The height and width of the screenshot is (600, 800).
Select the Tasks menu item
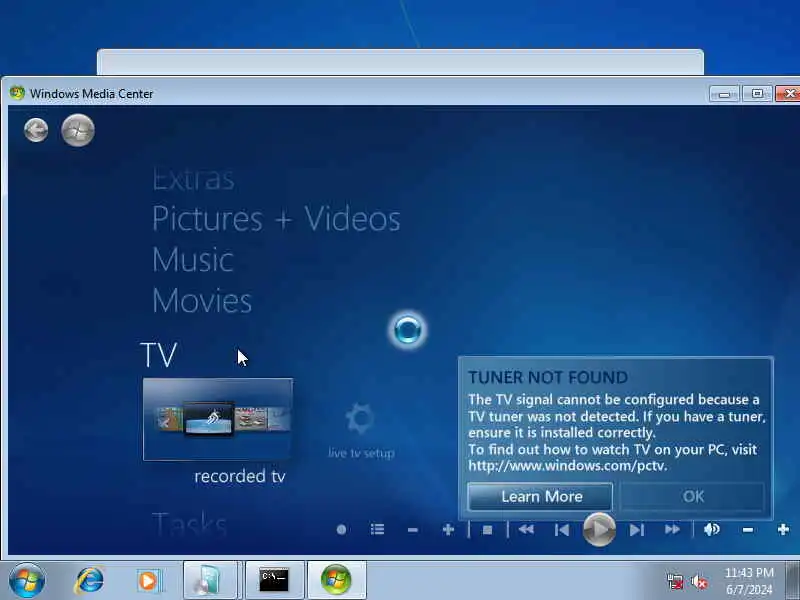pos(189,524)
